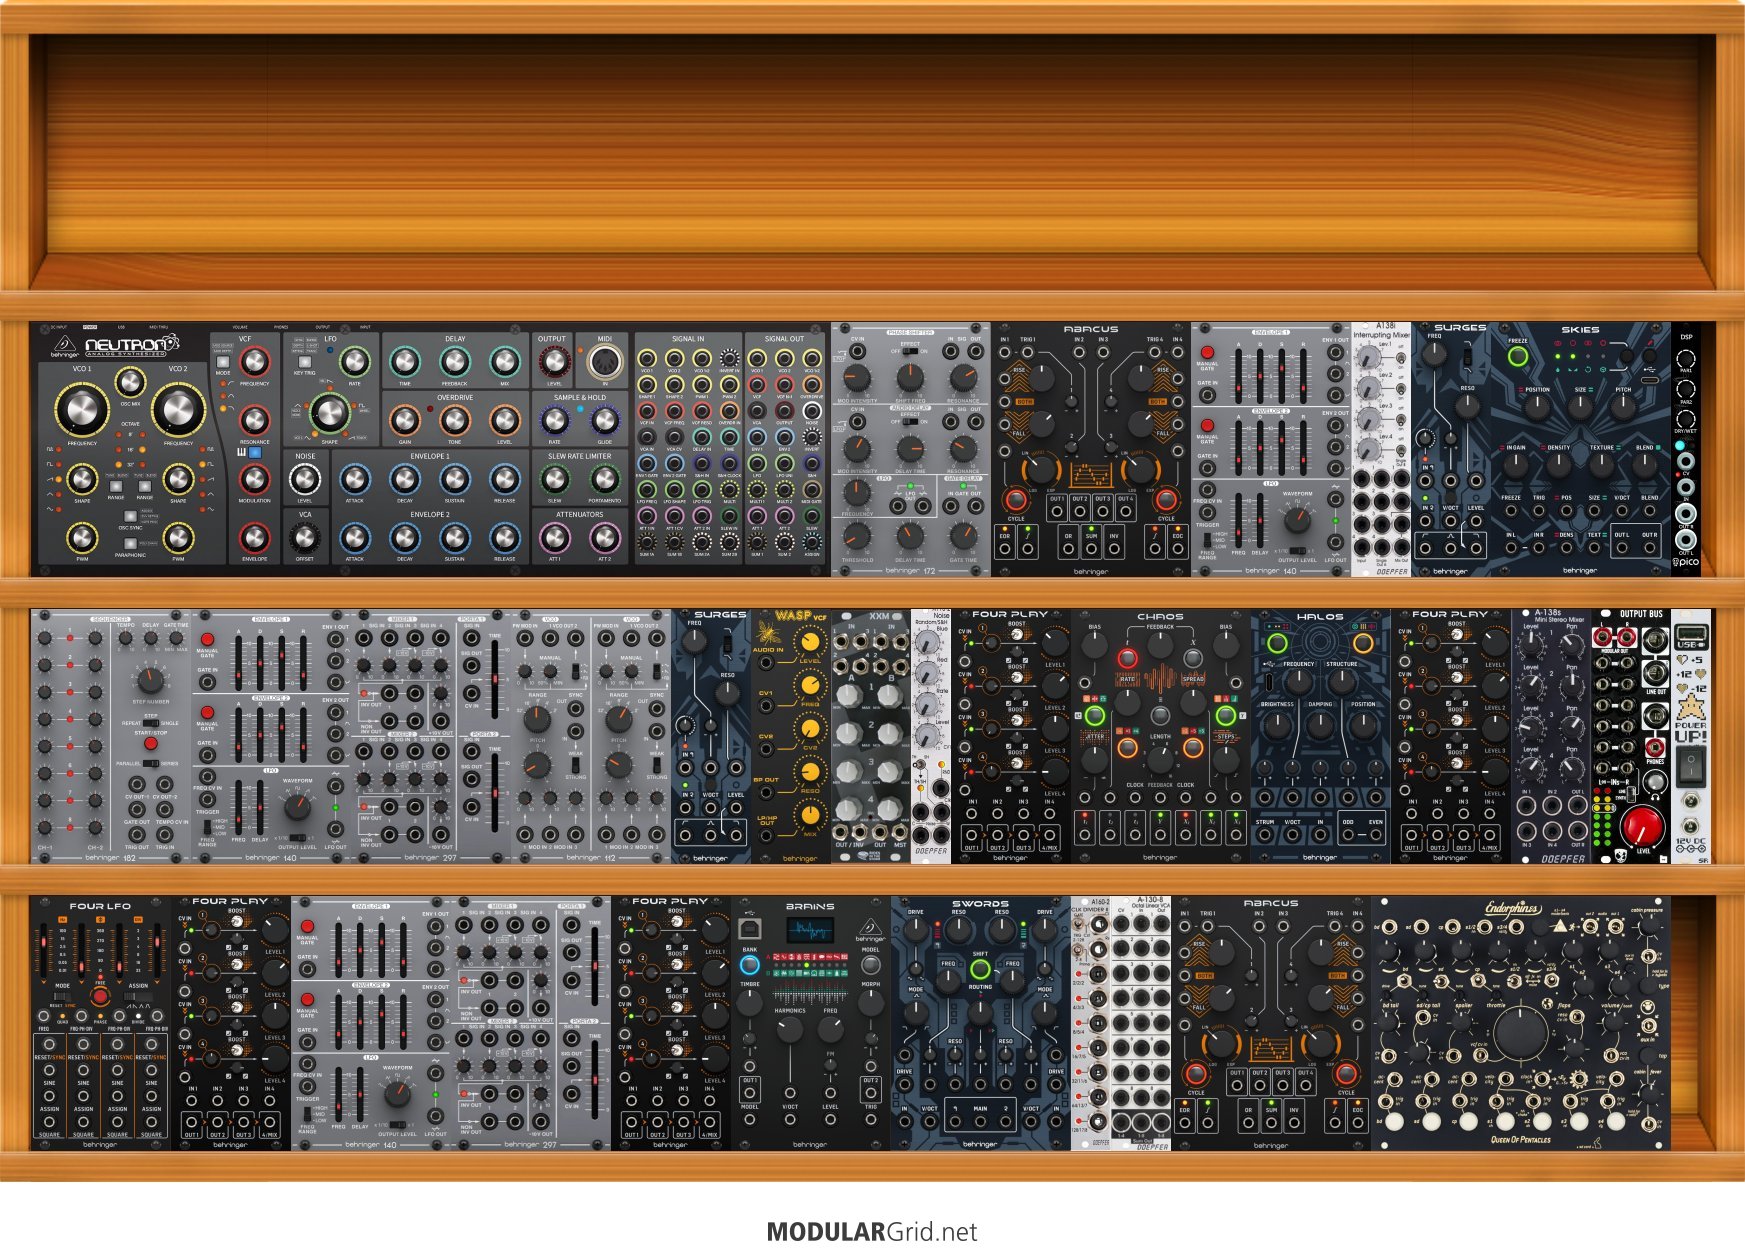This screenshot has width=1745, height=1253.
Task: Click the Neutron VCO 1 Frequency knob
Action: tap(82, 410)
